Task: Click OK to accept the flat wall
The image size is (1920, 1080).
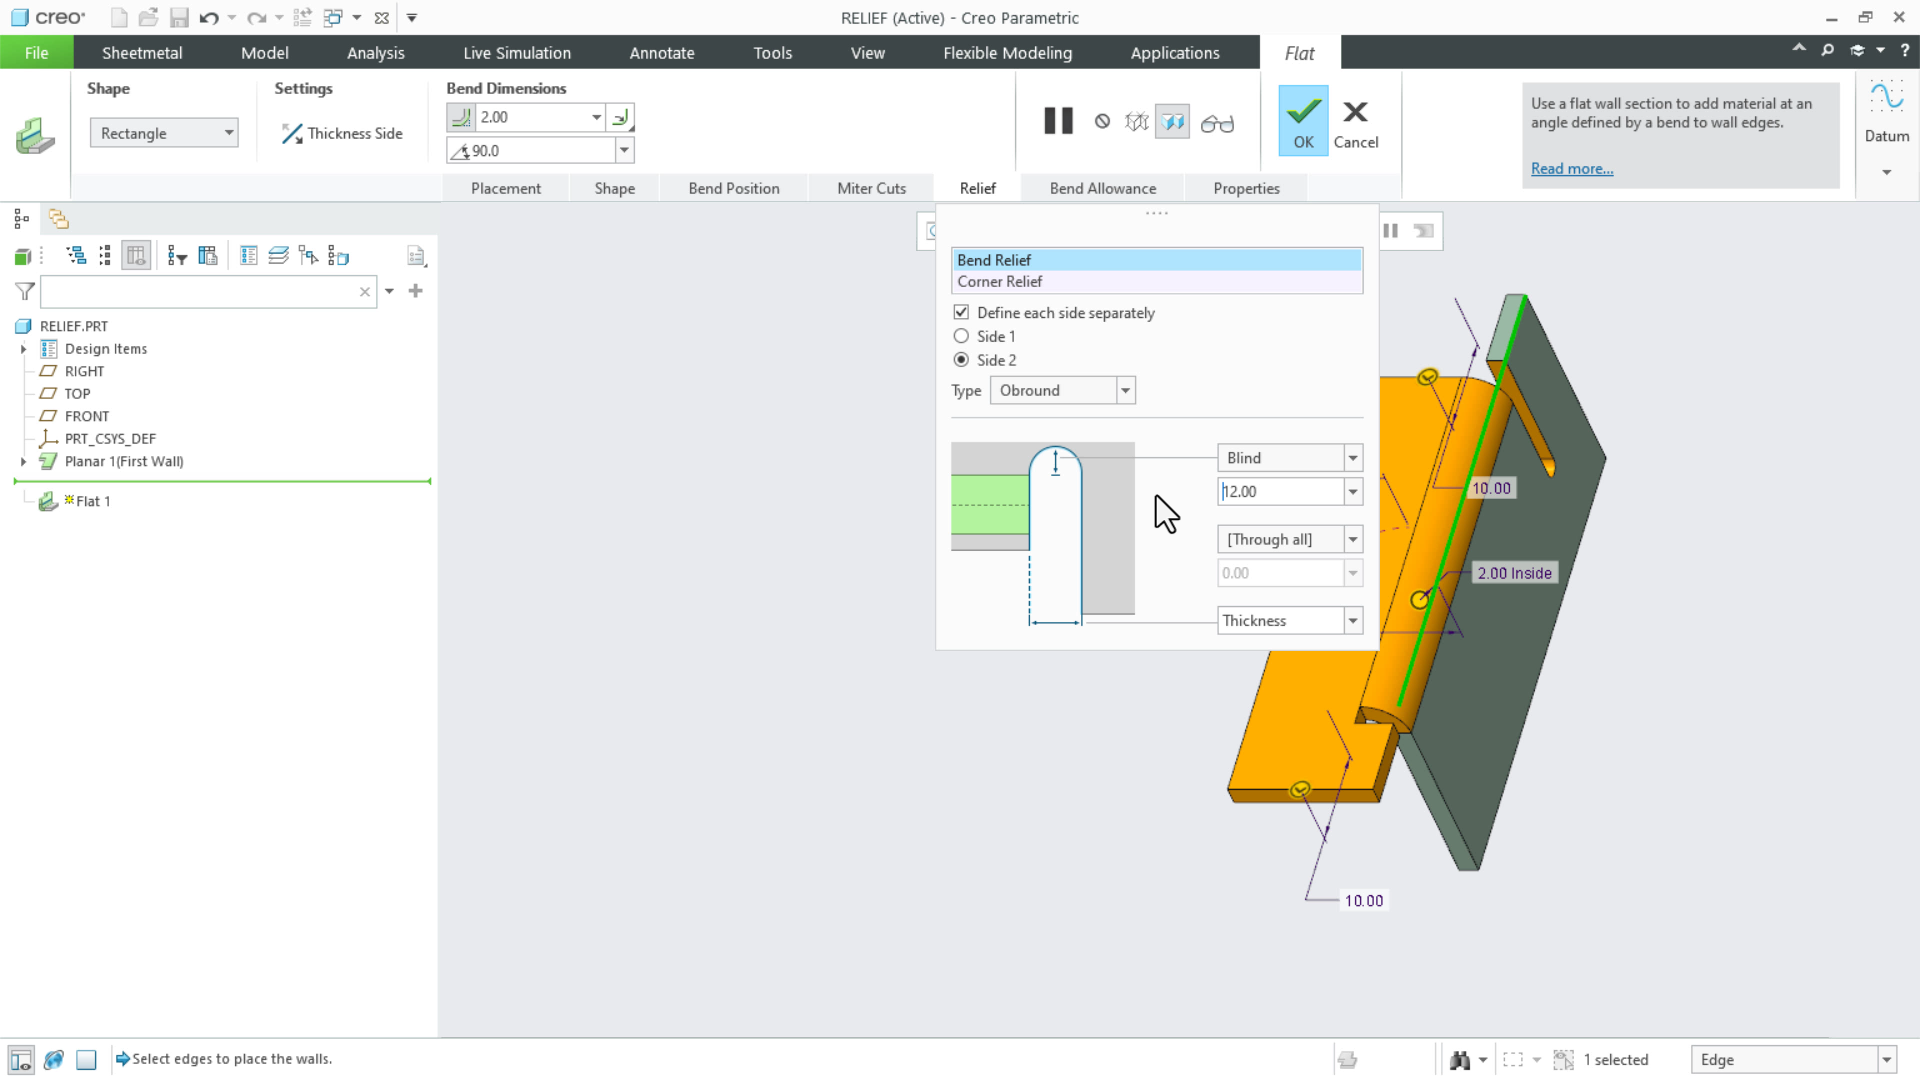Action: coord(1303,121)
